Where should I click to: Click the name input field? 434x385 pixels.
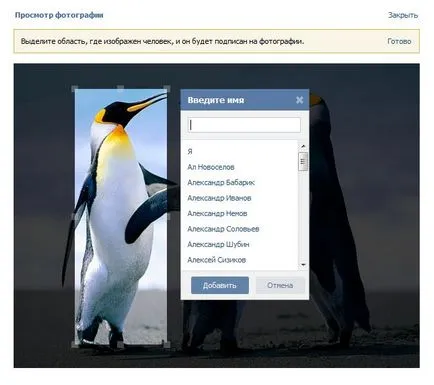pos(244,125)
